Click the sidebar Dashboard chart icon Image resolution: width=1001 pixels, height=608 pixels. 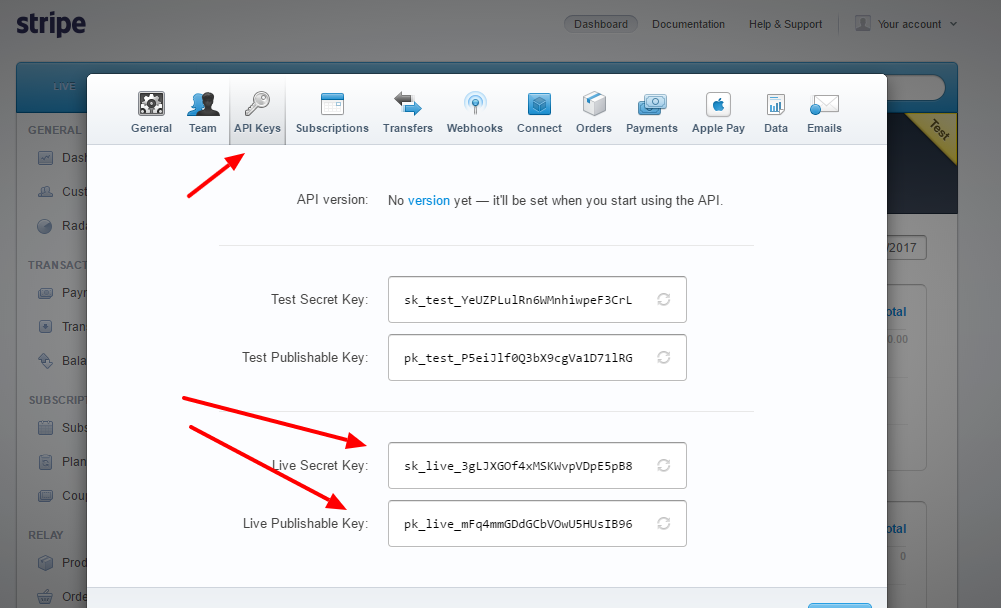[x=45, y=158]
